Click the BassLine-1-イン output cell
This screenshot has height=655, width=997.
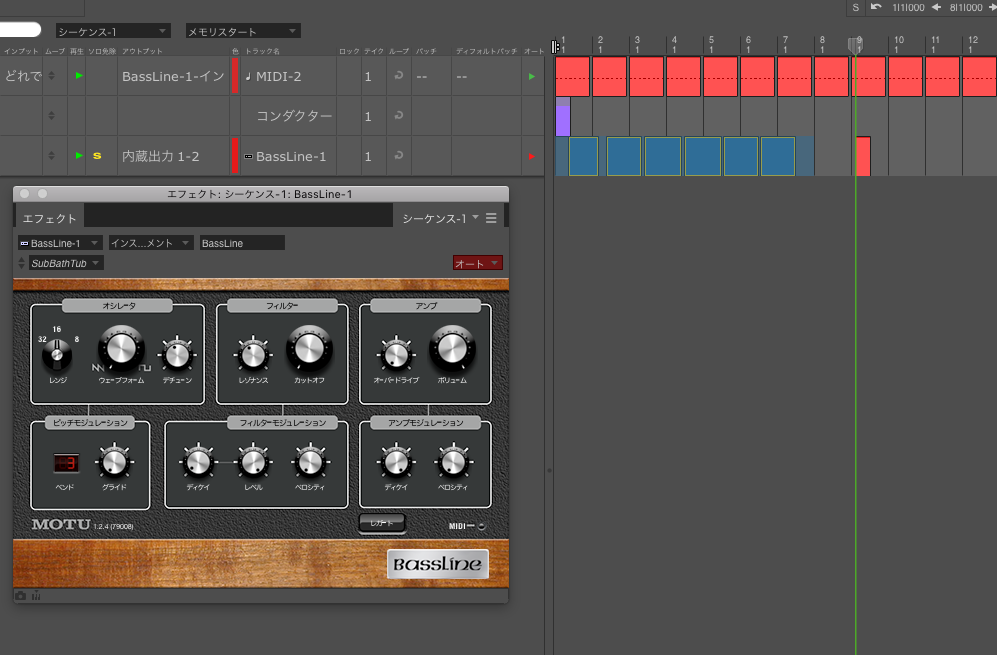click(173, 76)
